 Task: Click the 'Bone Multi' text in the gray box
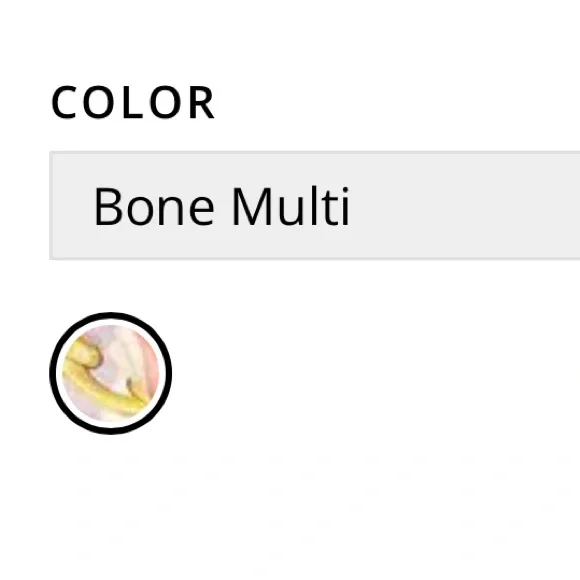(x=222, y=206)
